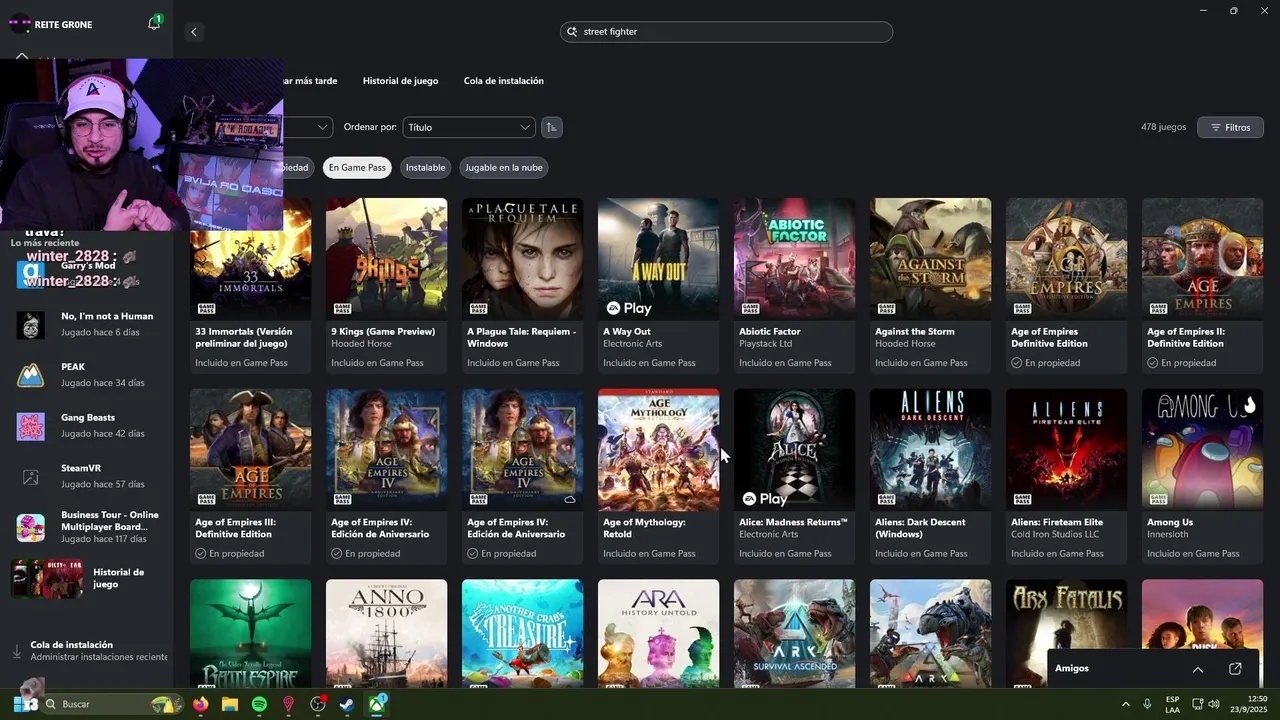Click the cloud icon on Age of Empires IV
Screen dimensions: 1280x720
tap(570, 499)
